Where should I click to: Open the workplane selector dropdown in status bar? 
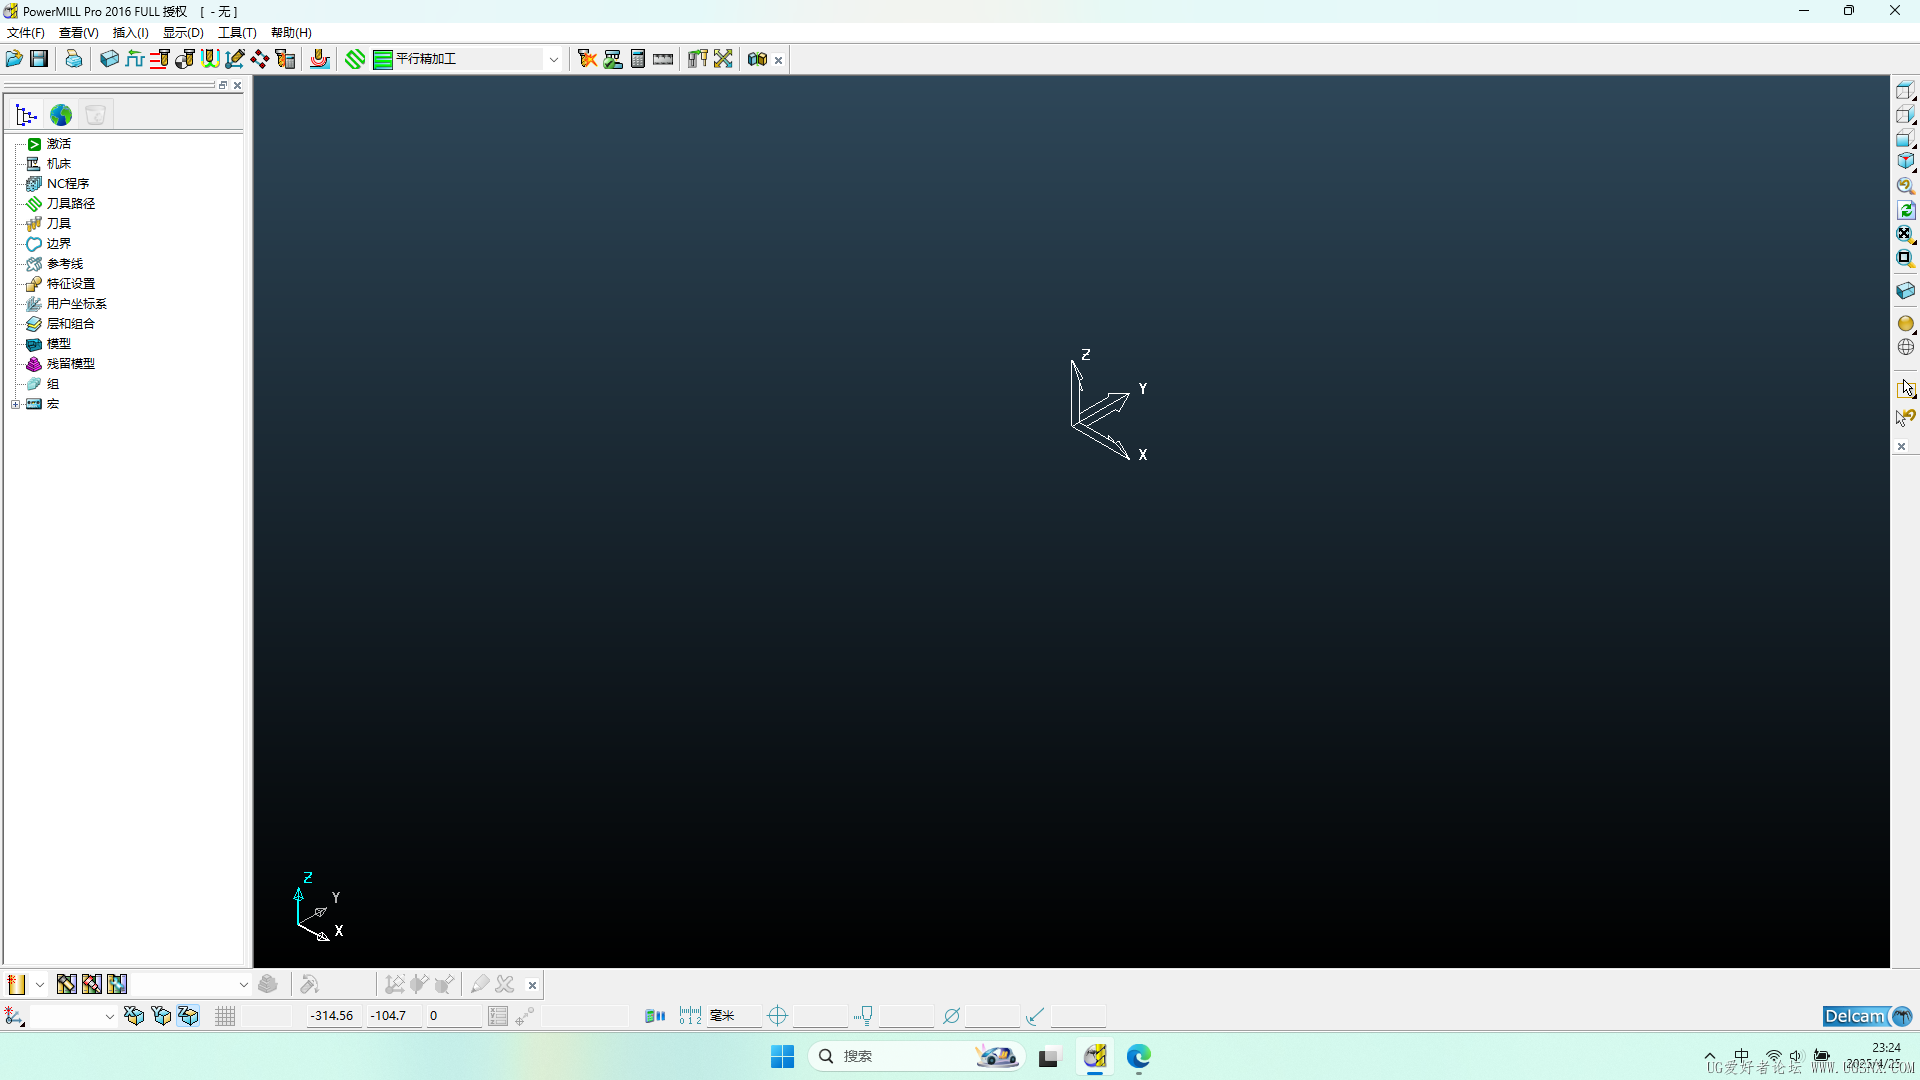(x=109, y=1016)
